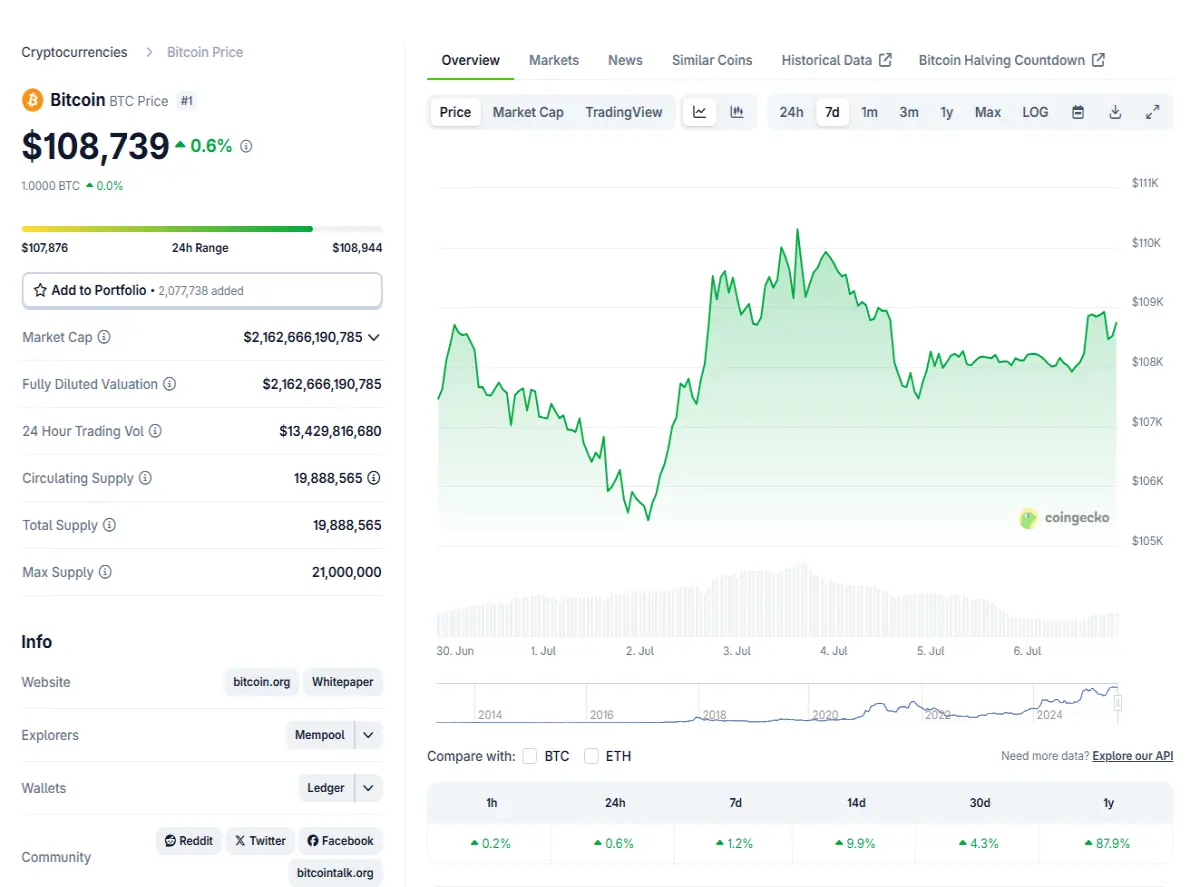Screen dimensions: 1200x887
Task: Download chart data icon
Action: click(x=1115, y=112)
